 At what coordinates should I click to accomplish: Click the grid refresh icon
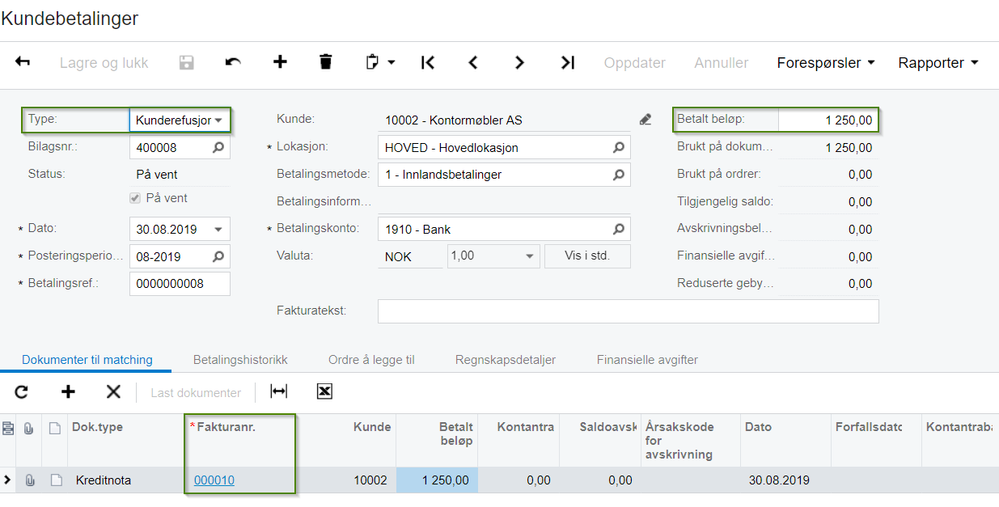click(x=22, y=392)
